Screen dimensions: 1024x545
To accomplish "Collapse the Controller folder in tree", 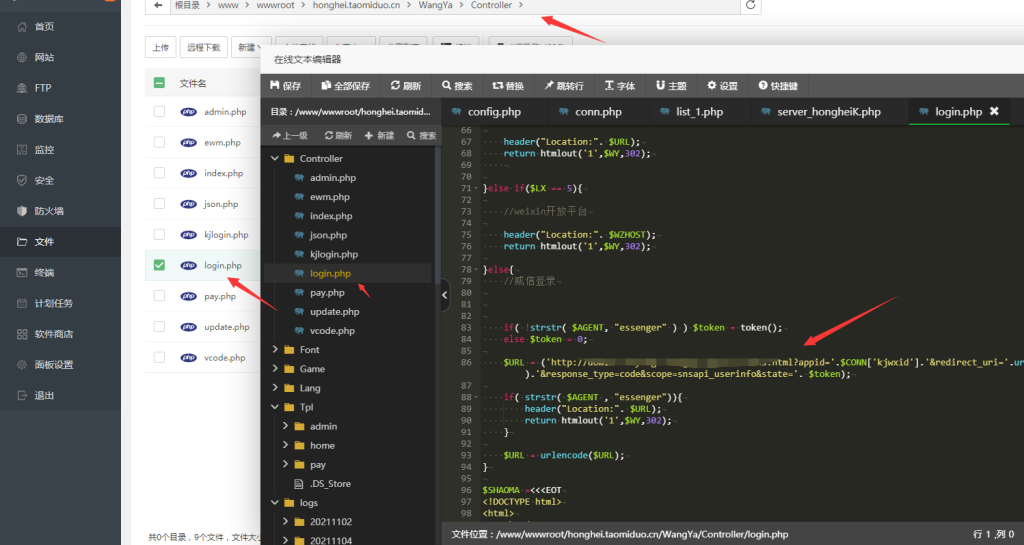I will click(x=276, y=159).
